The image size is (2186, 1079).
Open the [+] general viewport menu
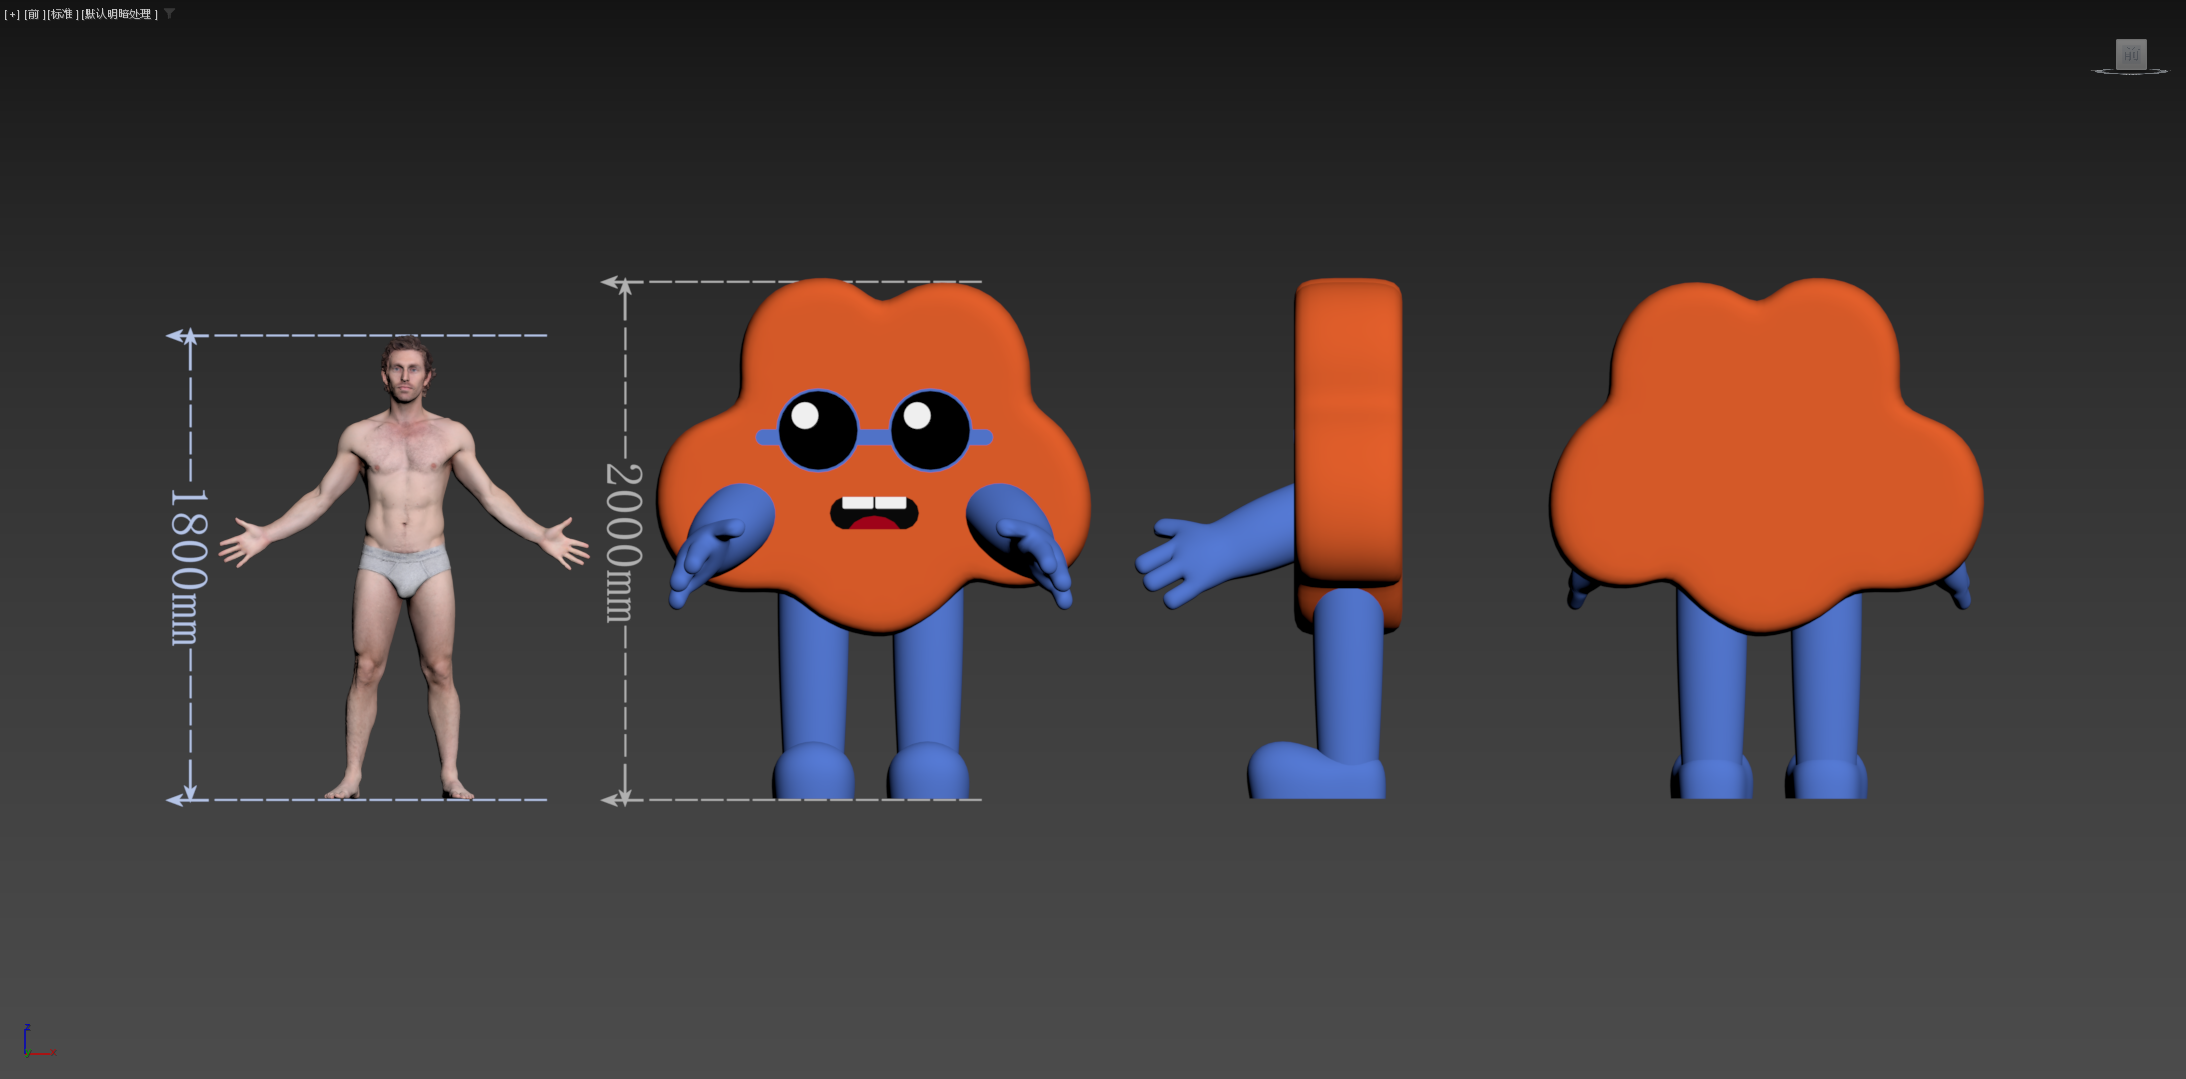(12, 14)
